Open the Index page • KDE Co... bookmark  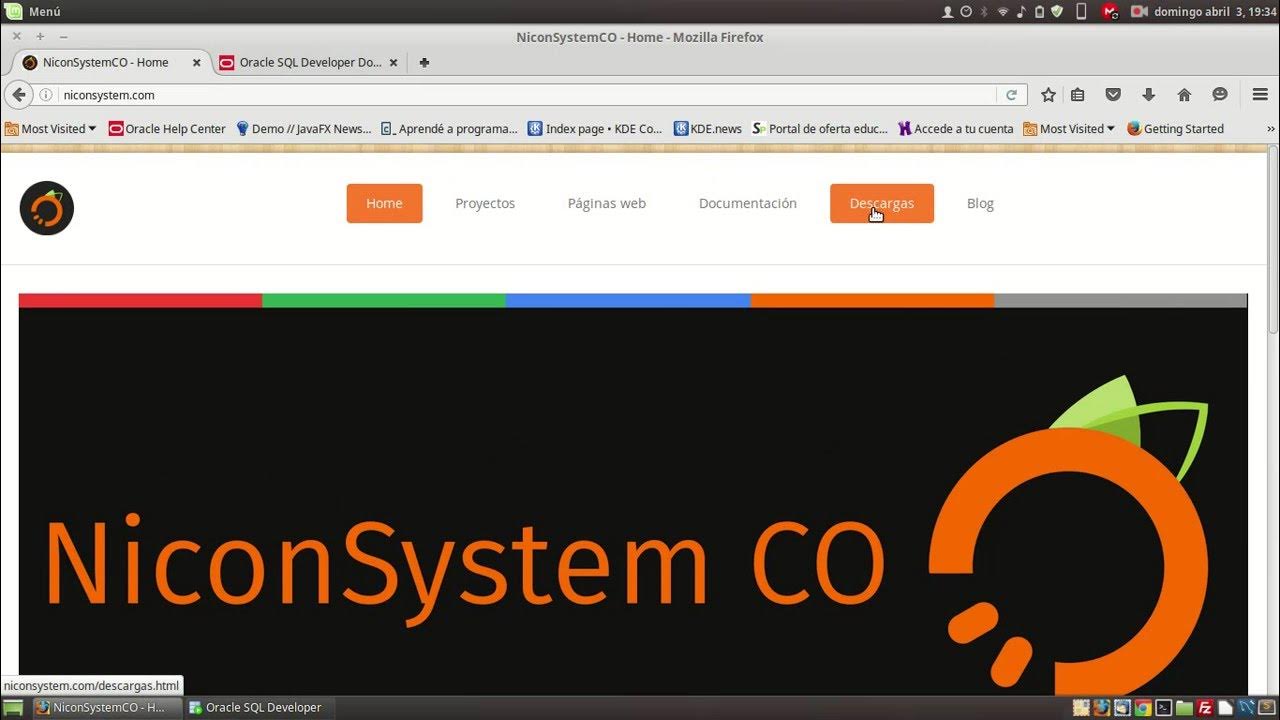[x=595, y=129]
